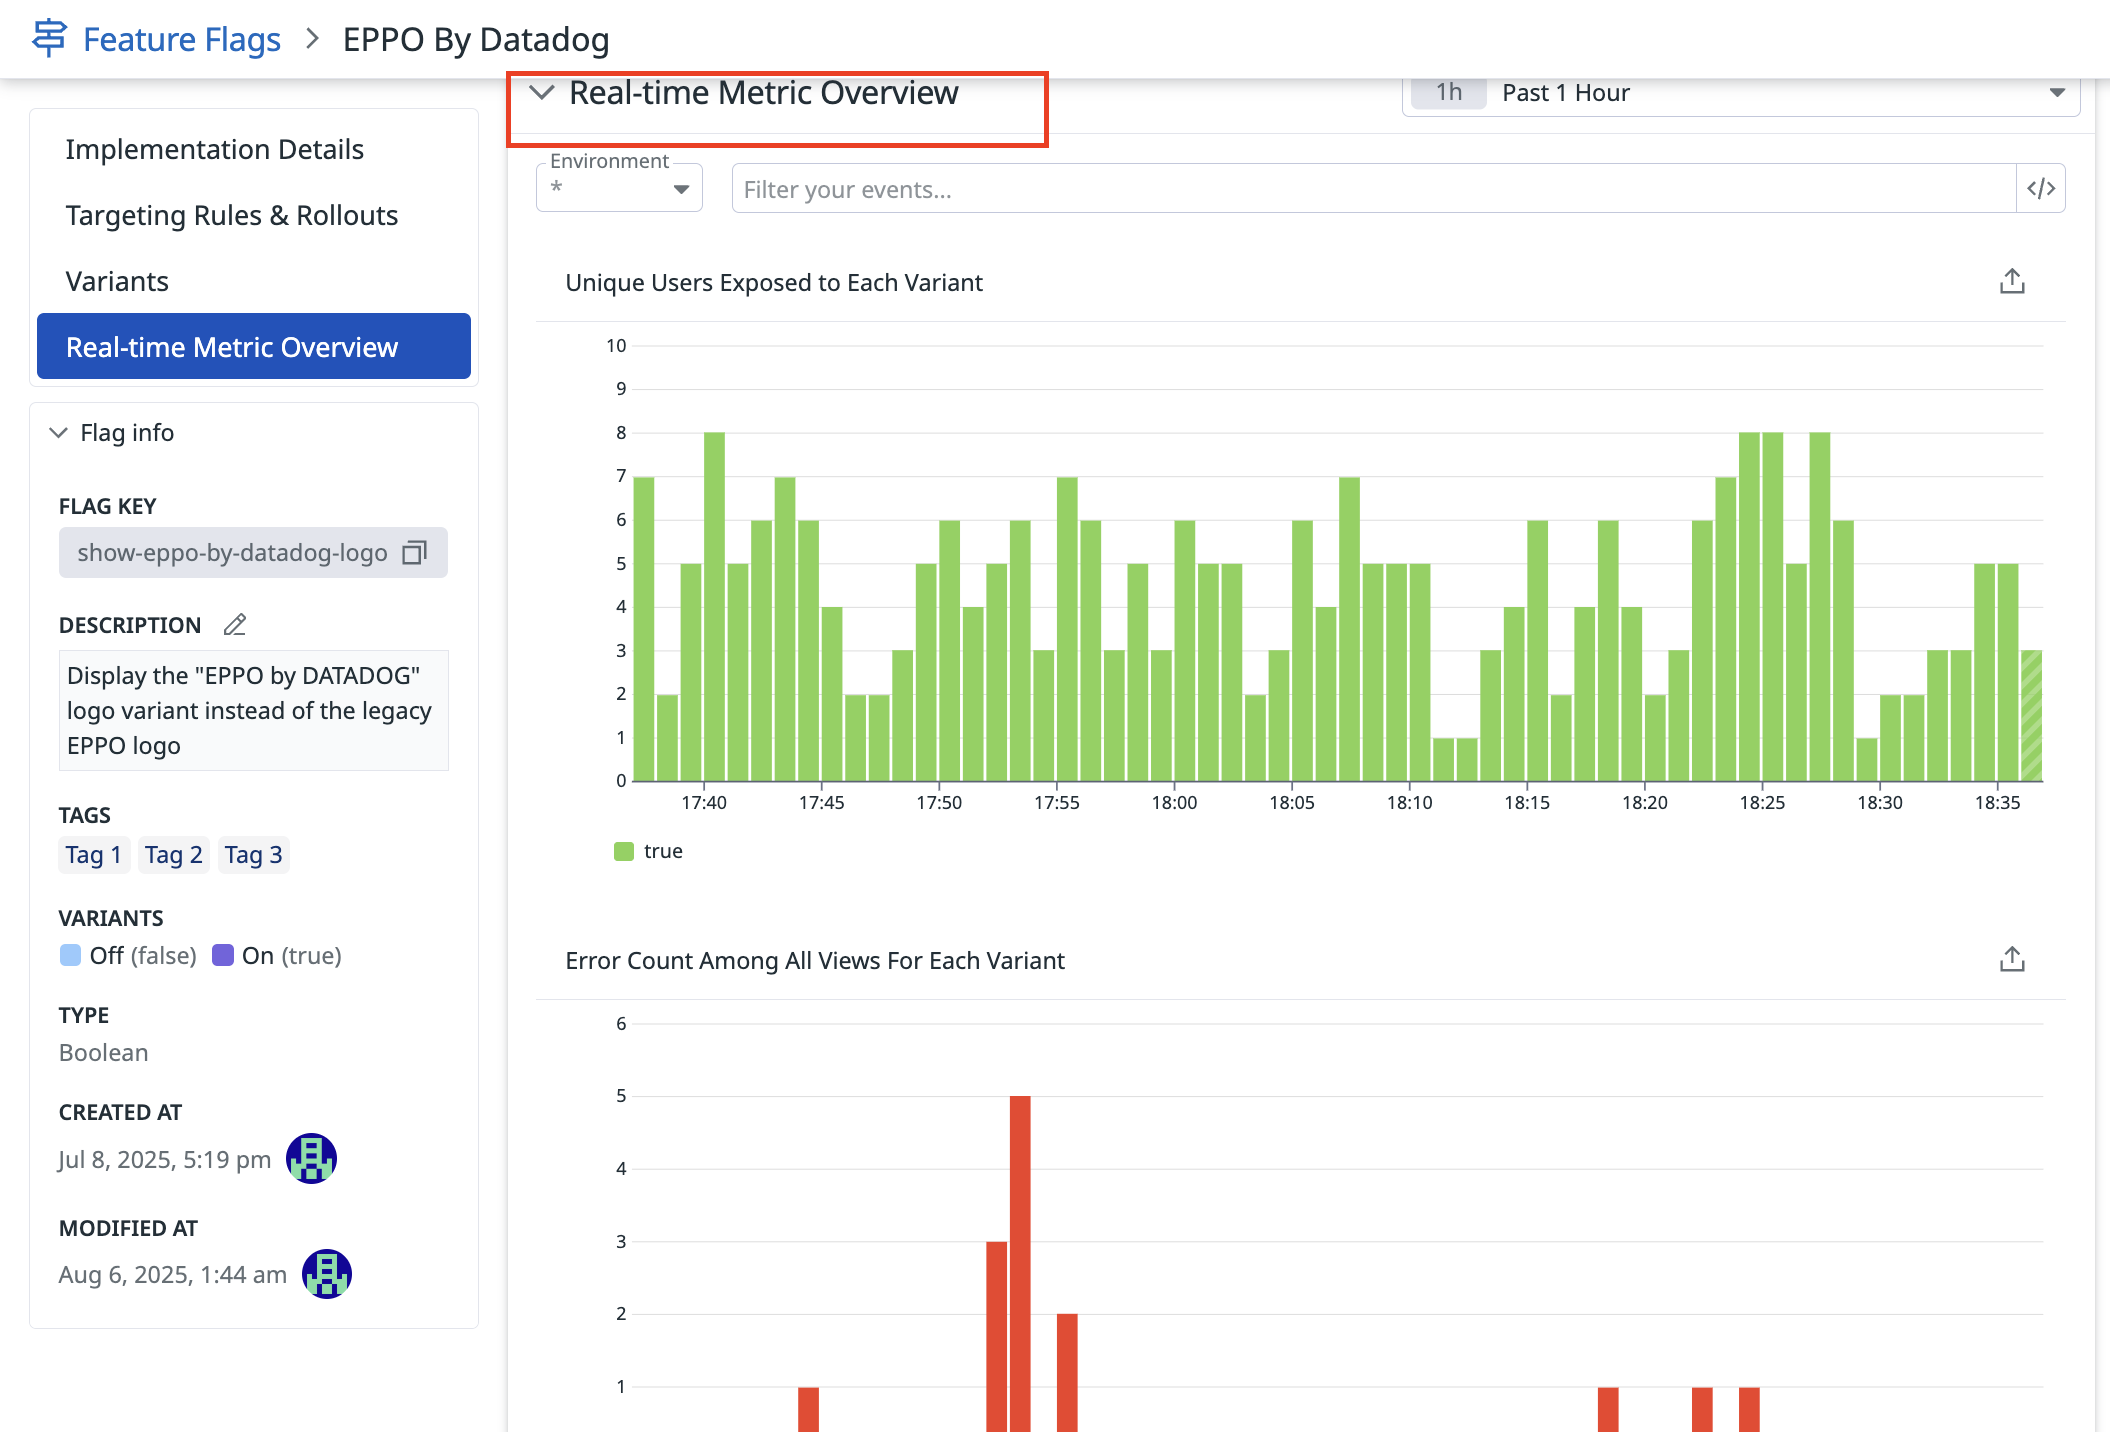
Task: Export the Unique Users Exposed chart
Action: coord(2012,282)
